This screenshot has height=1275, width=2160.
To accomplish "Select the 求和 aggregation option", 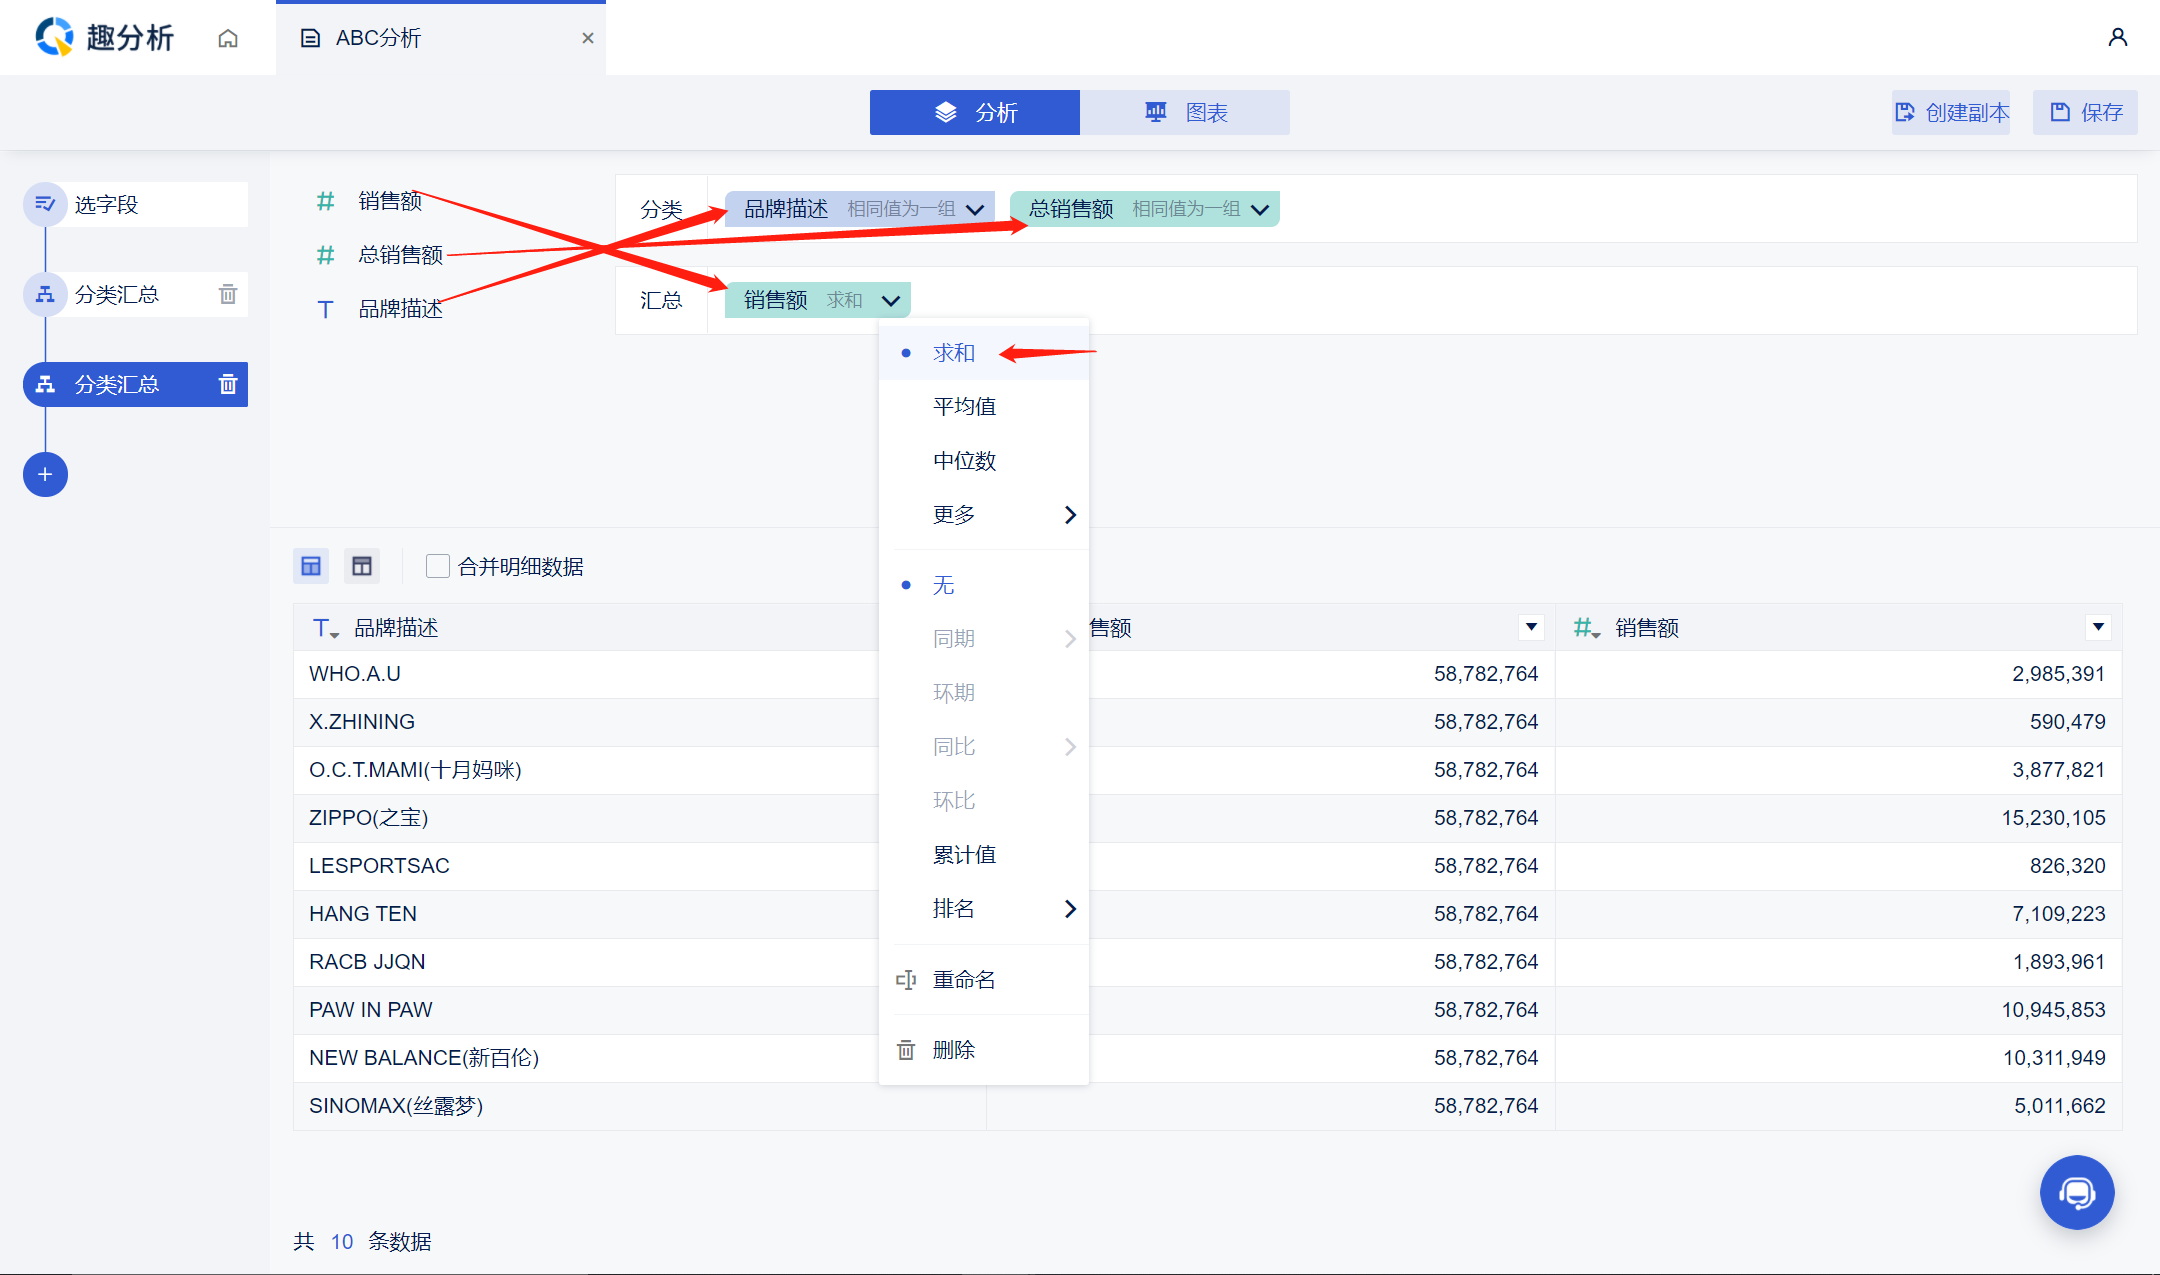I will (953, 353).
